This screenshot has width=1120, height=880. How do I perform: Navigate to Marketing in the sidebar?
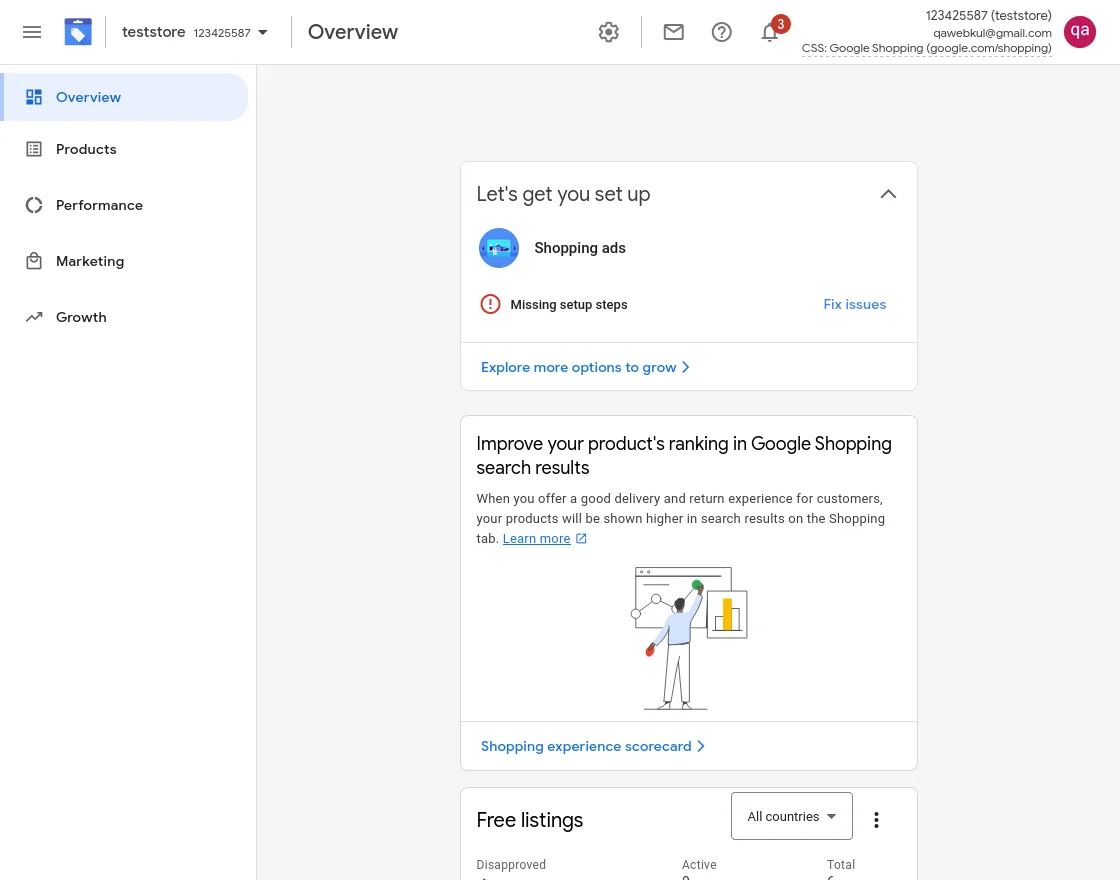90,261
